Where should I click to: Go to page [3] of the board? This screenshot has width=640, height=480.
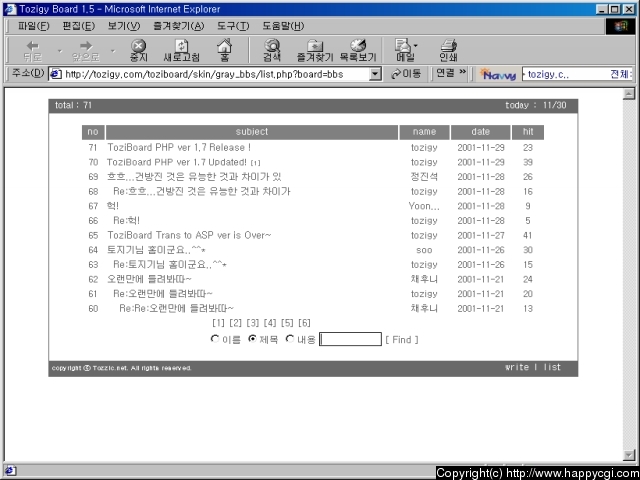point(253,323)
